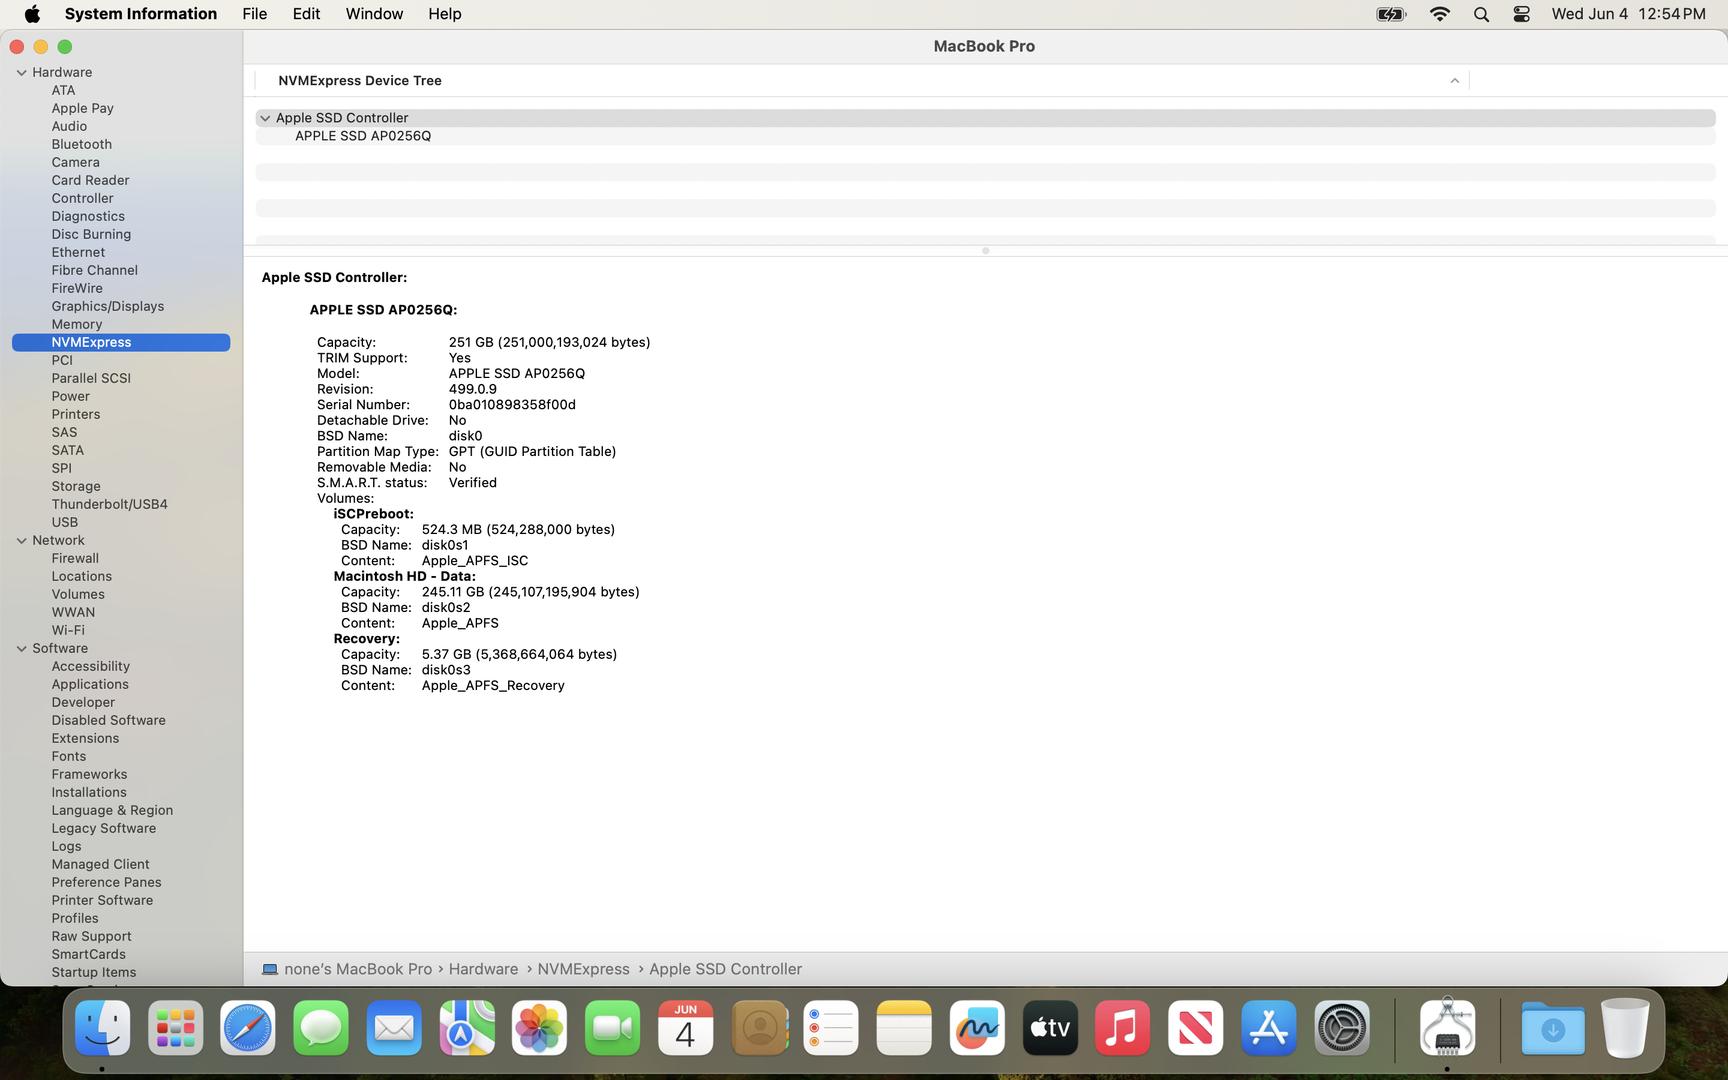Collapse the Software sidebar group
The width and height of the screenshot is (1728, 1080).
click(21, 648)
